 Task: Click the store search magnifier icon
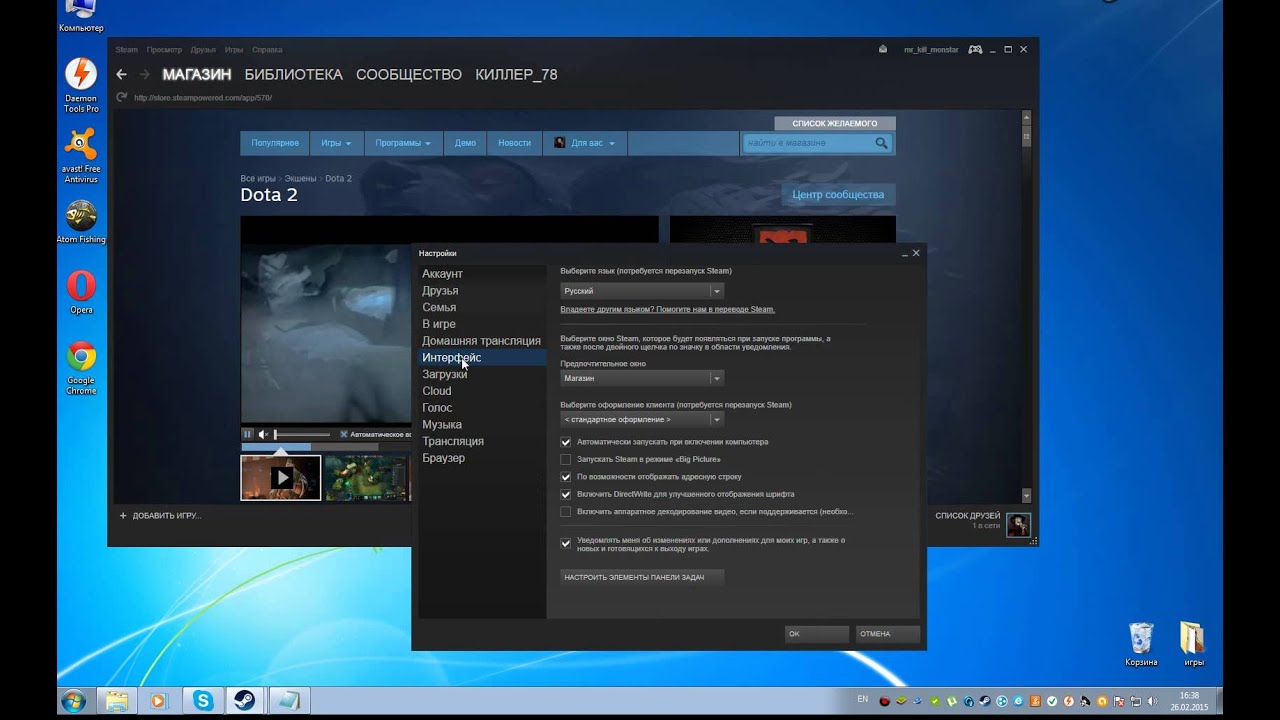click(x=881, y=143)
